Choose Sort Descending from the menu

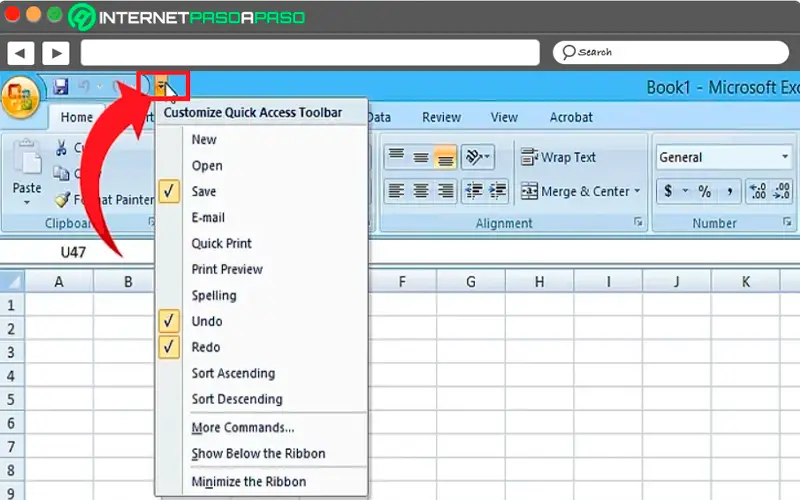click(x=237, y=399)
